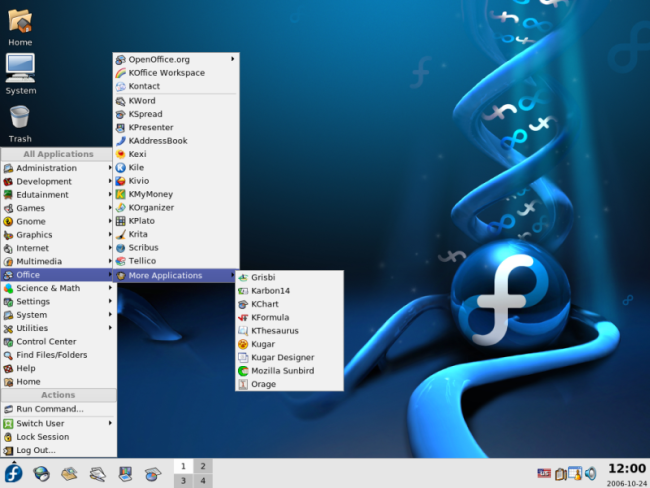Open Kugar Designer
Image resolution: width=650 pixels, height=488 pixels.
289,357
